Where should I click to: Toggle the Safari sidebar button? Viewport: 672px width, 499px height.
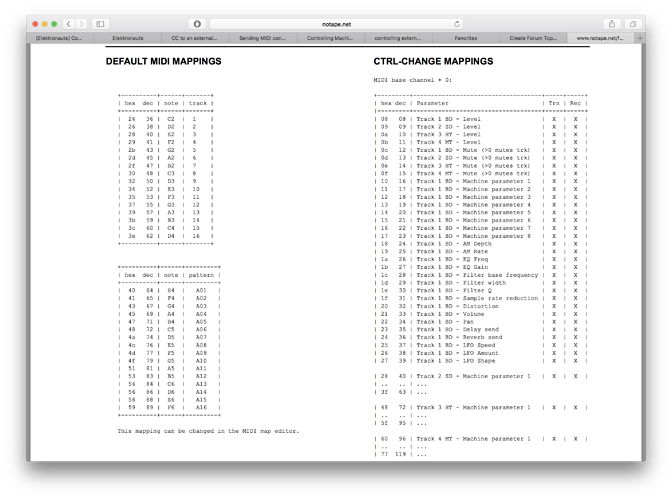click(x=100, y=24)
